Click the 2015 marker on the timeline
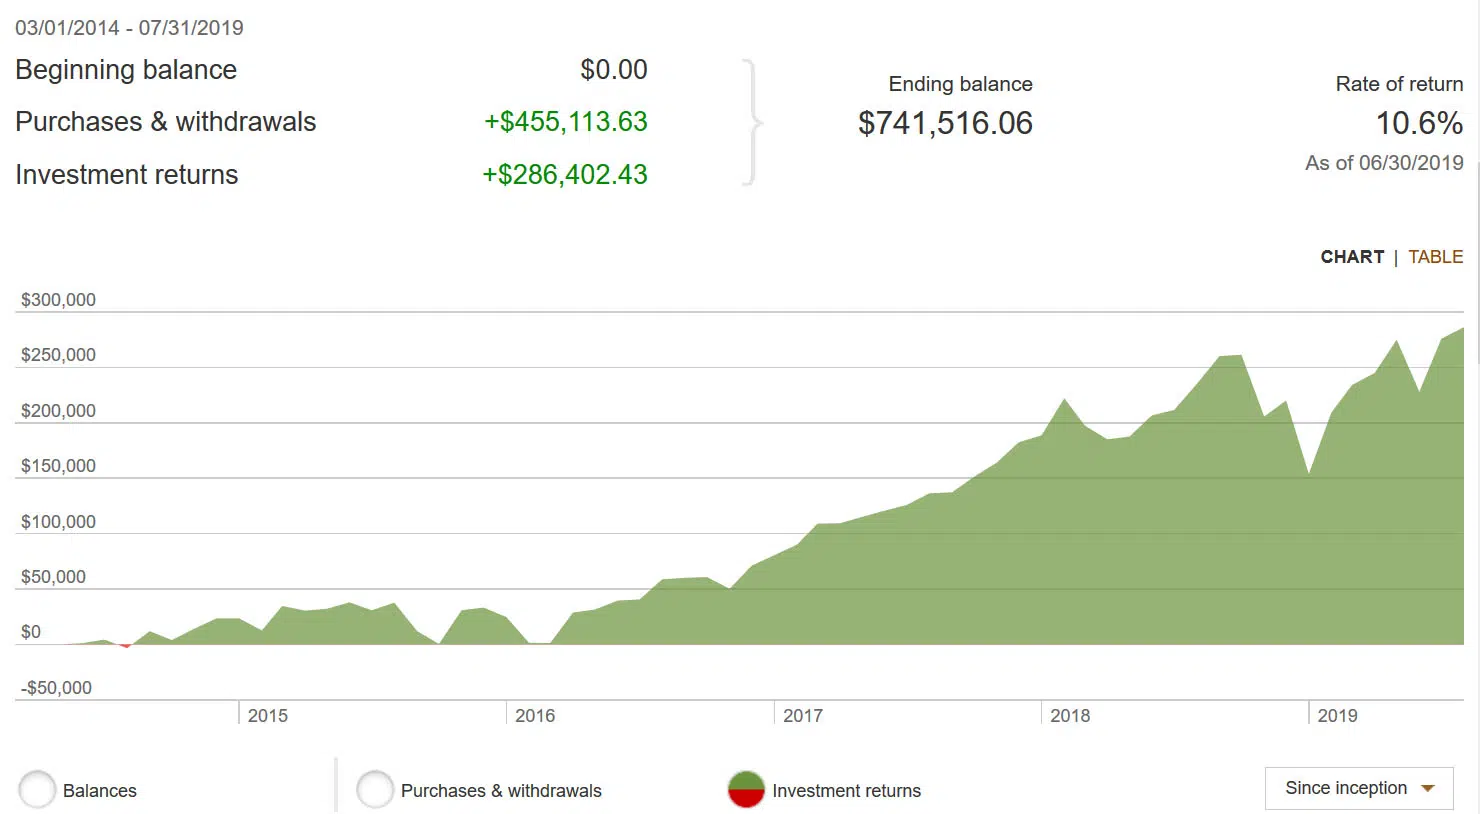1480x814 pixels. pyautogui.click(x=267, y=716)
